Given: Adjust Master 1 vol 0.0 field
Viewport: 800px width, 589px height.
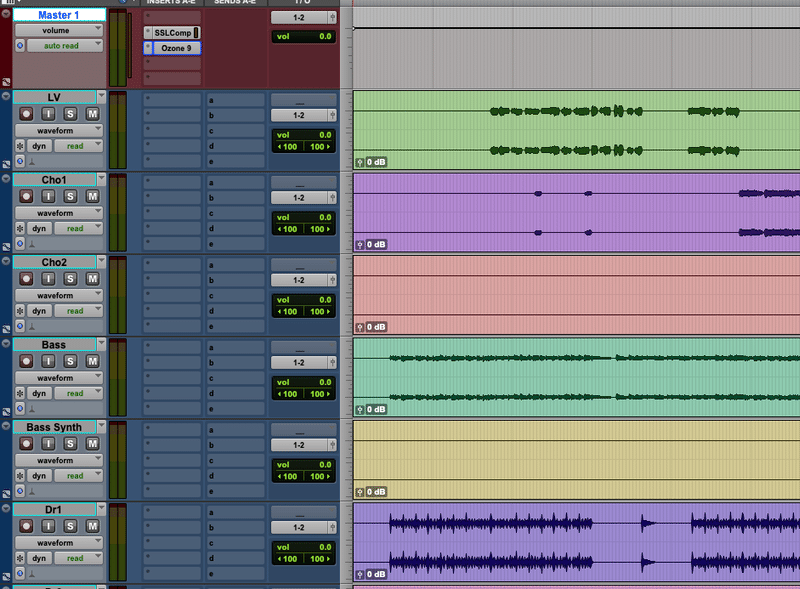Looking at the screenshot, I should click(x=304, y=36).
